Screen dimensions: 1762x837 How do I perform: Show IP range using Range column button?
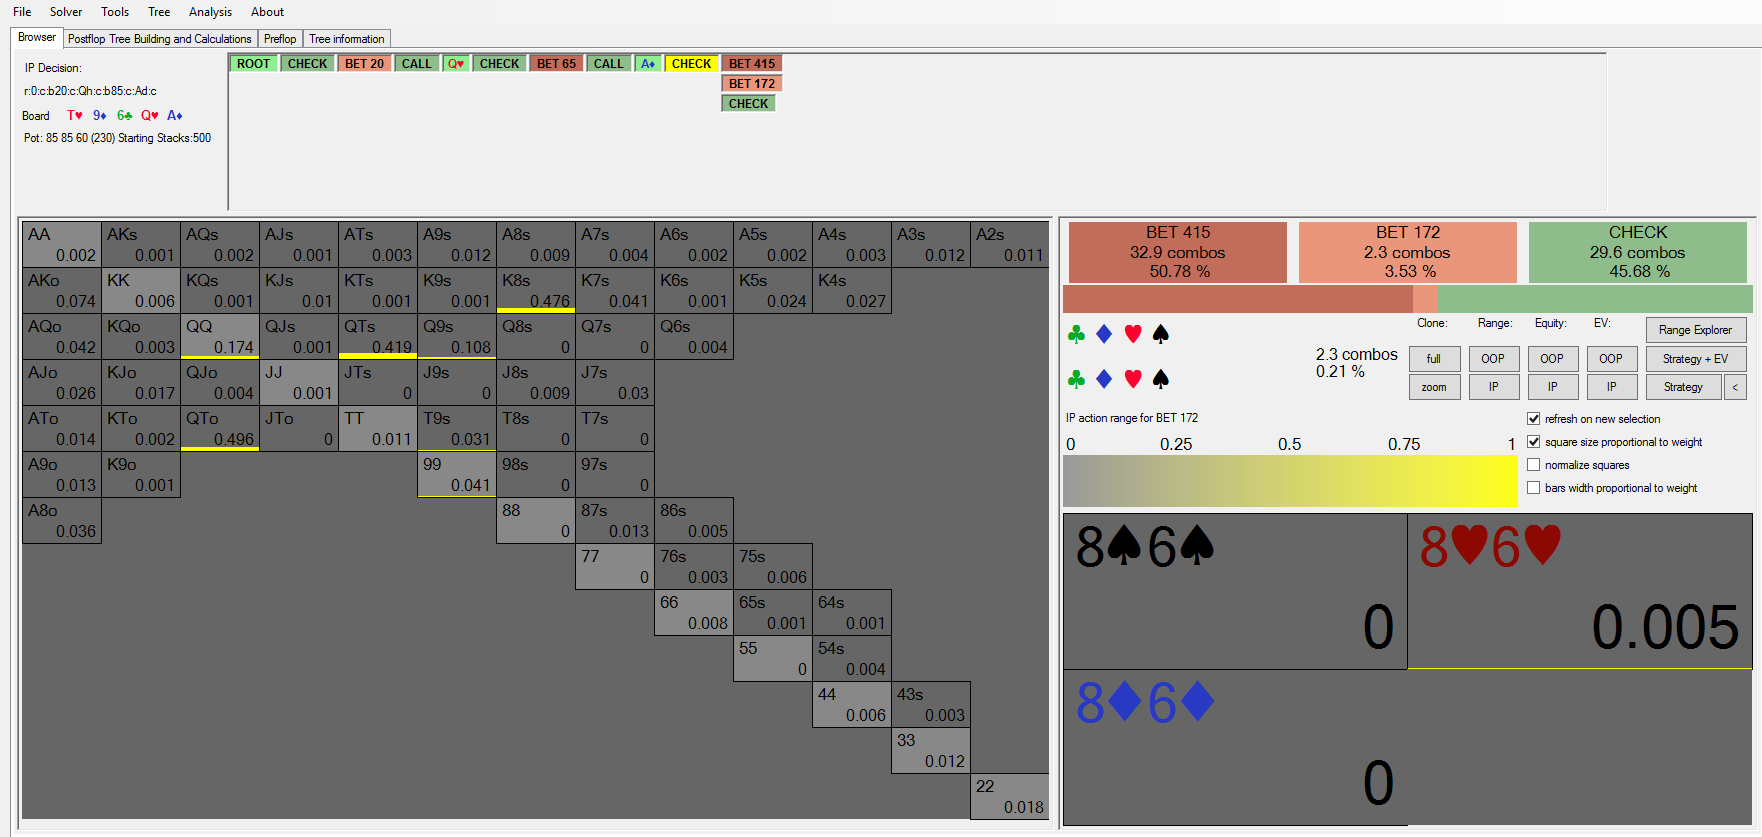click(x=1494, y=387)
